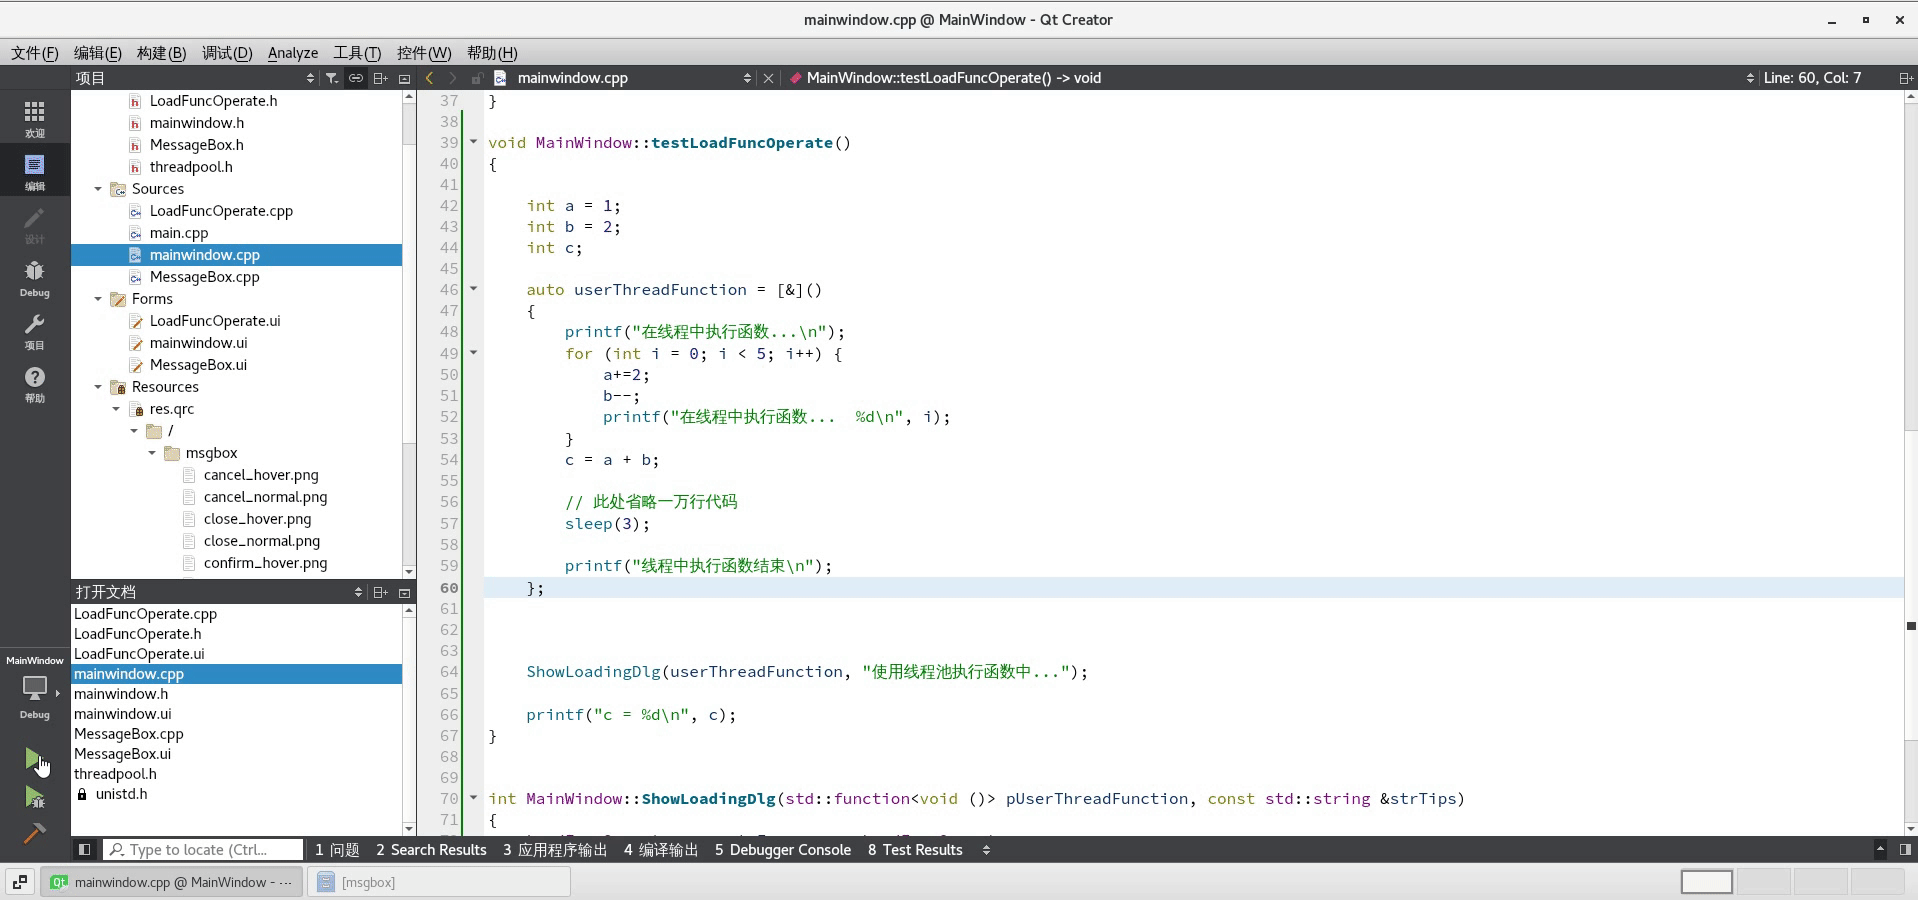Fold the for loop at line 49
The height and width of the screenshot is (900, 1918).
(474, 352)
